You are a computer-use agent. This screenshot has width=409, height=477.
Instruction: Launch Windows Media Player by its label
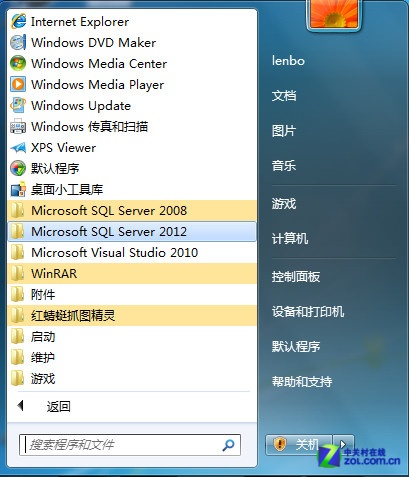[97, 85]
